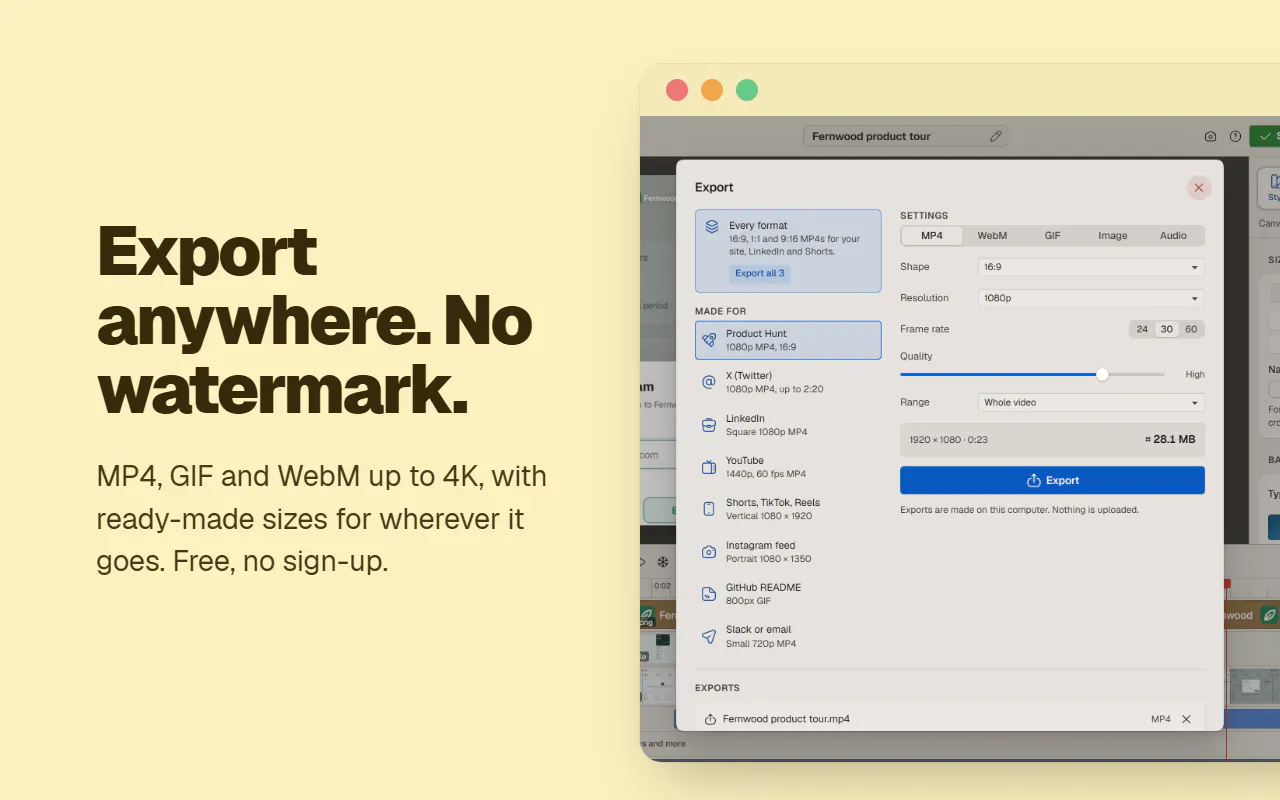This screenshot has height=800, width=1280.
Task: Switch to the MP4 format tab
Action: (x=932, y=236)
